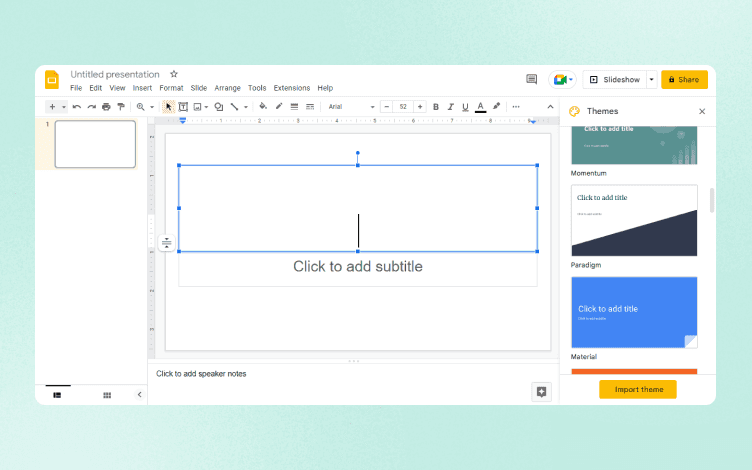The height and width of the screenshot is (470, 752).
Task: Open the new slide layout dropdown arrow
Action: tap(63, 107)
